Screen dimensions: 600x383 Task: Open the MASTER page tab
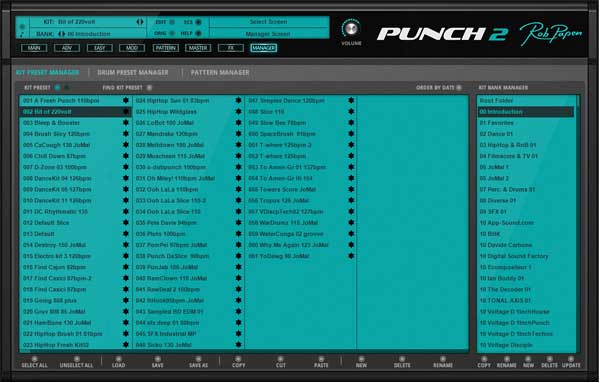pos(198,48)
